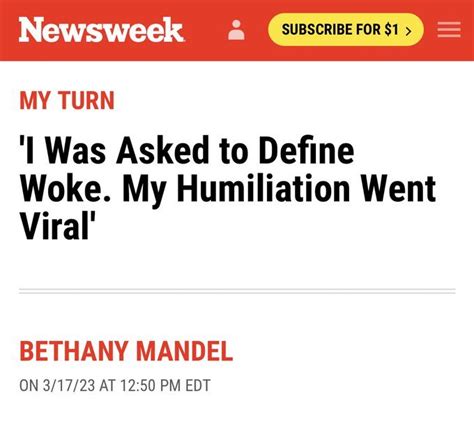Viewport: 474px width, 442px height.
Task: Tap the BETHANY MANDEL byline text
Action: tap(126, 351)
